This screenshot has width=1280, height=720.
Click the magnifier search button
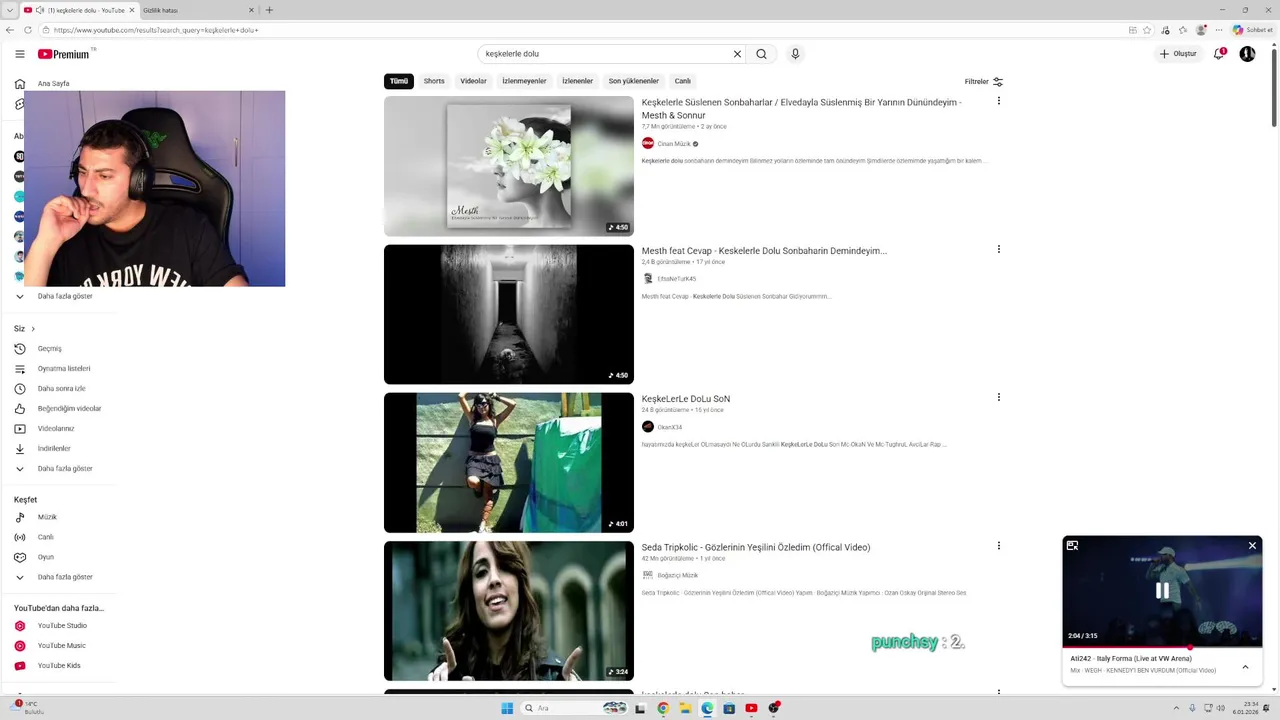761,54
